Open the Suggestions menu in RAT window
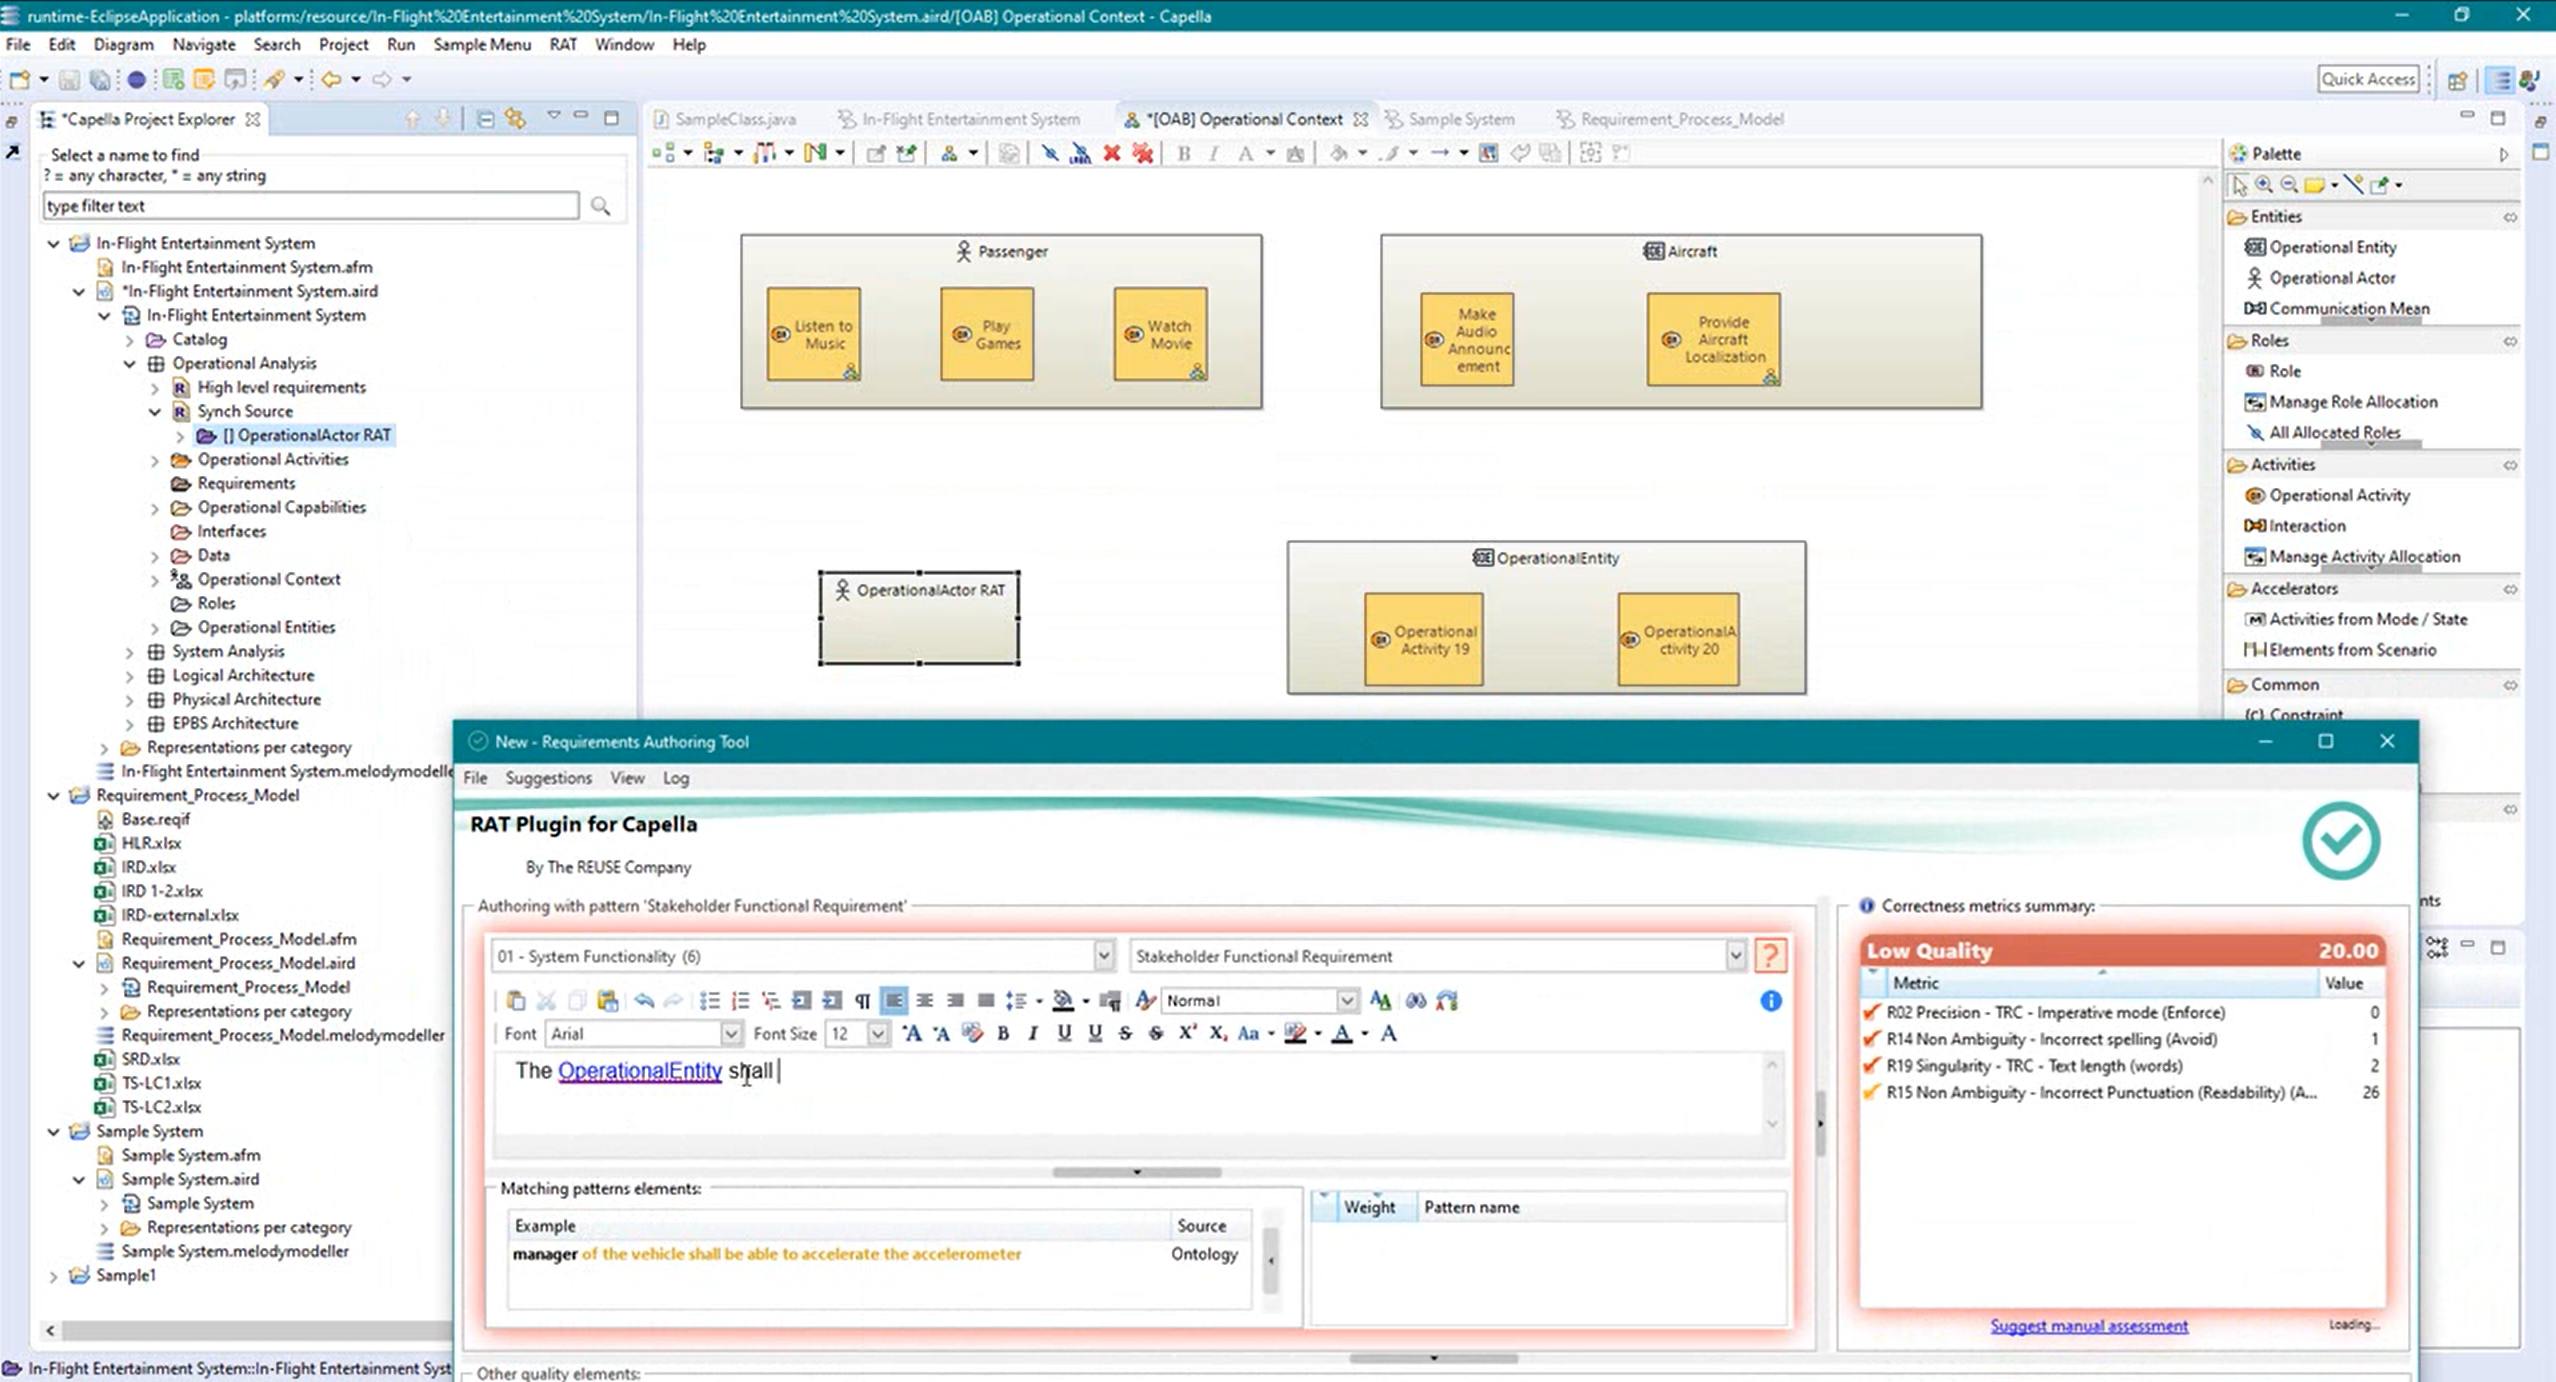The width and height of the screenshot is (2556, 1382). point(548,777)
